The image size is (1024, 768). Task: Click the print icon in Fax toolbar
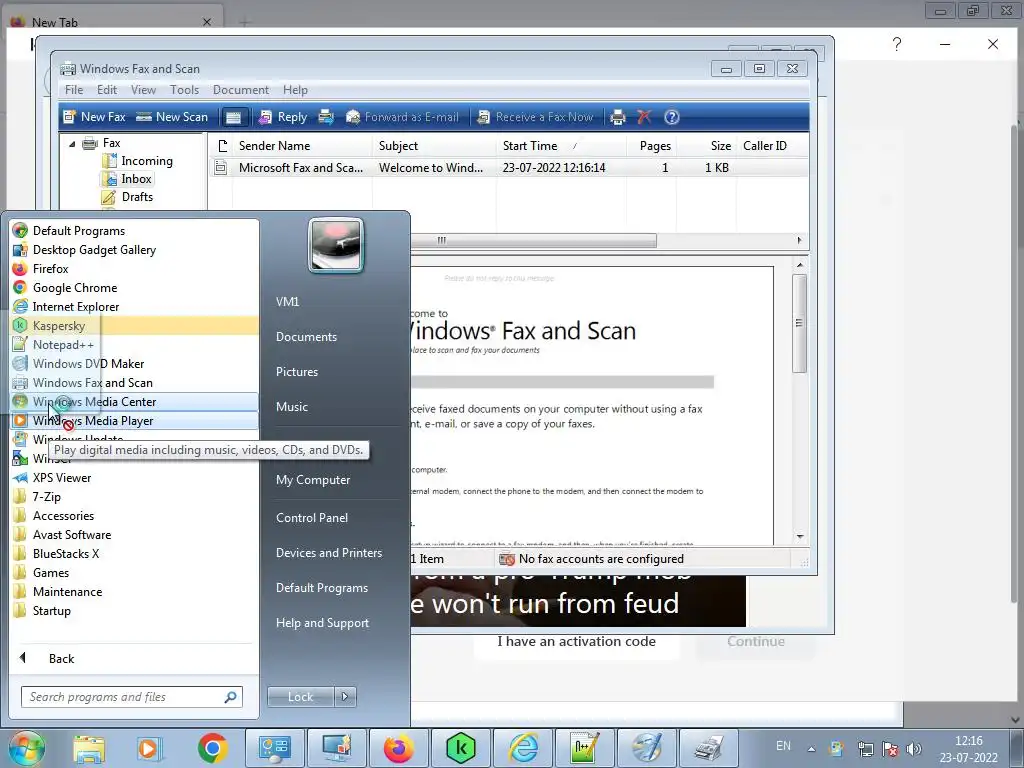tap(617, 117)
